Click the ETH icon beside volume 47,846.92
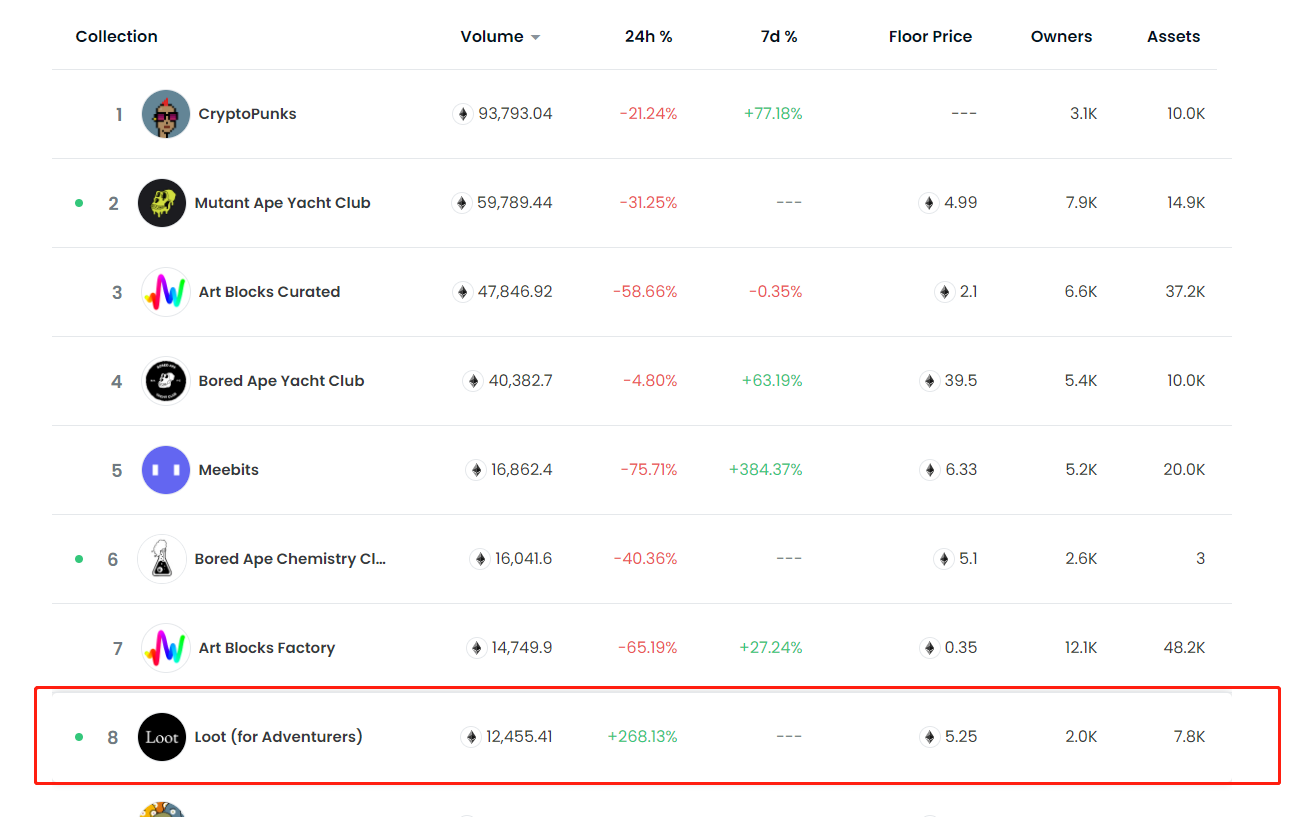Screen dimensions: 1311x817 pyautogui.click(x=462, y=292)
